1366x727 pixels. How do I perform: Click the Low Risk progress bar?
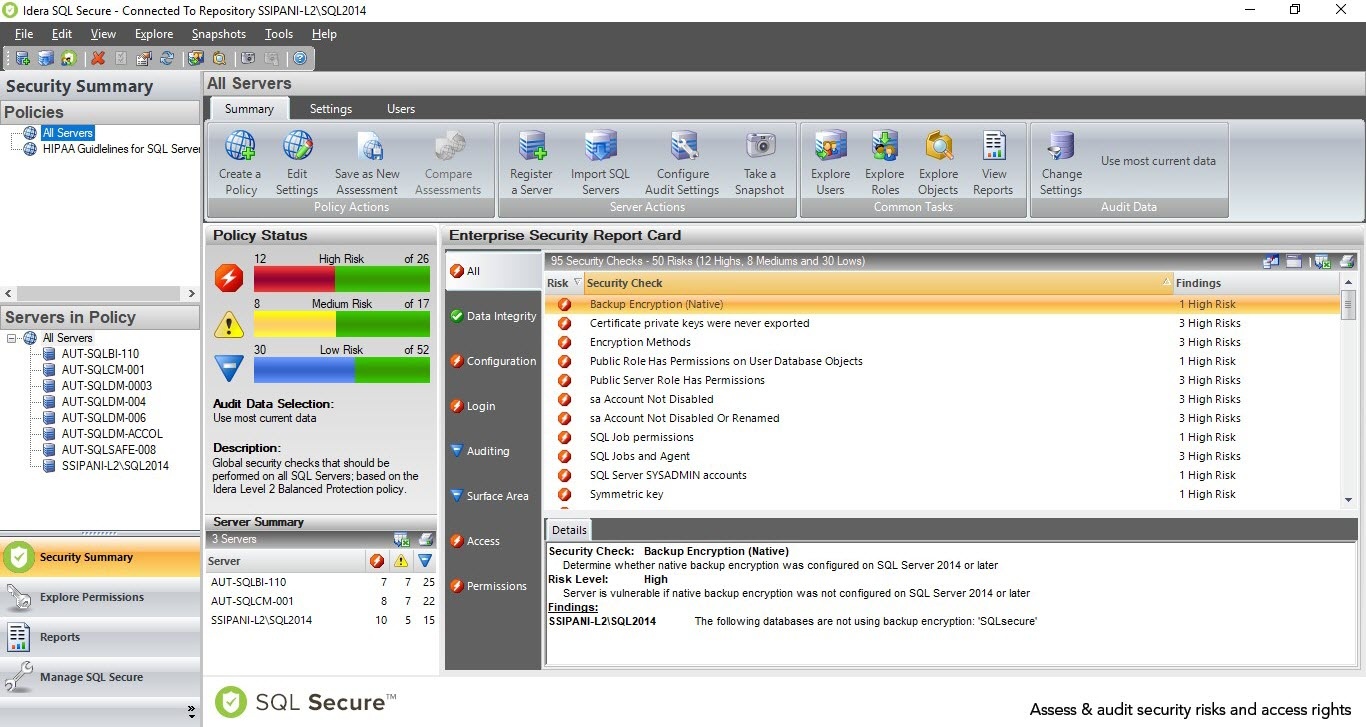tap(341, 370)
